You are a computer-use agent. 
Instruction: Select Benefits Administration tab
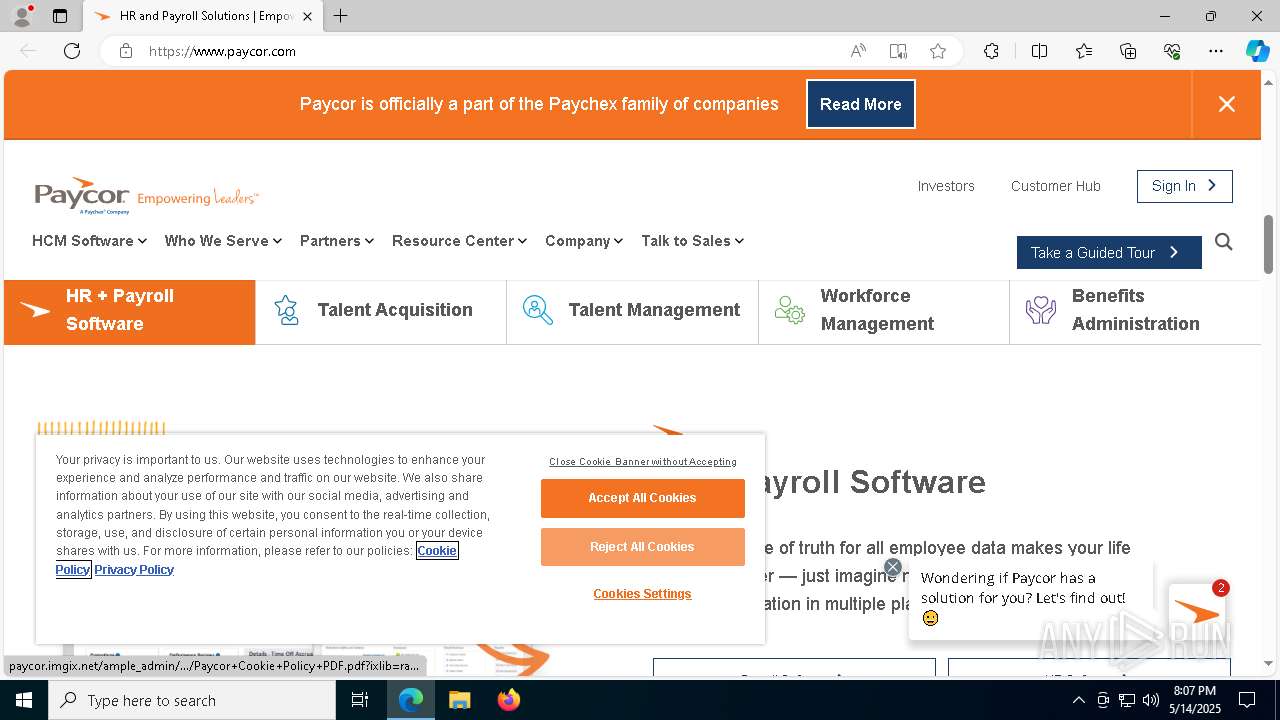tap(1135, 312)
